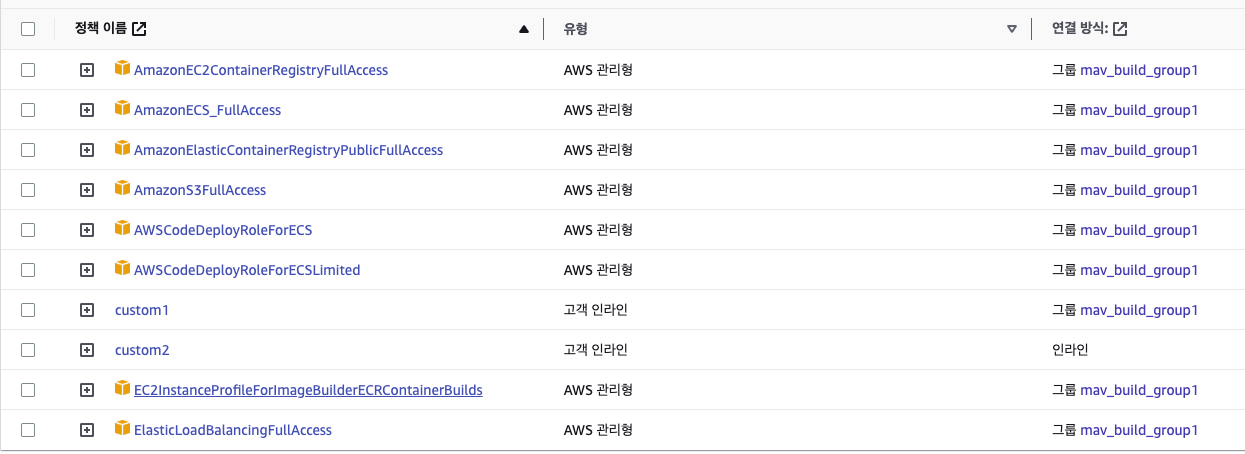Open mav_build_group1 link in AmazonElasticContainerRegistryPublicFullAccess row
1245x454 pixels.
pyautogui.click(x=1139, y=150)
